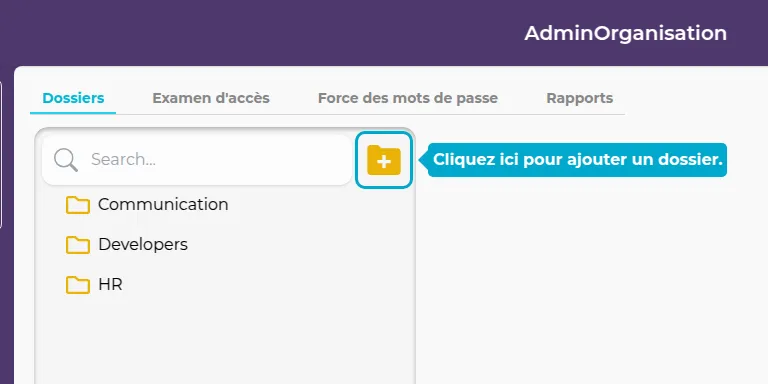Click the Communication folder icon
Screen dimensions: 768x384
click(x=78, y=205)
